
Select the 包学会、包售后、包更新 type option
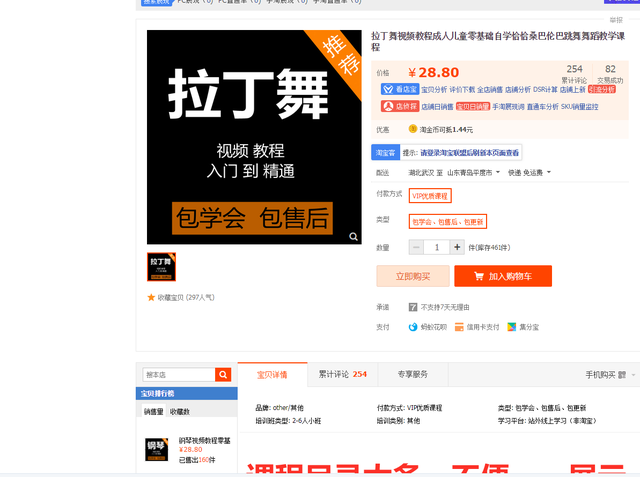coord(448,222)
